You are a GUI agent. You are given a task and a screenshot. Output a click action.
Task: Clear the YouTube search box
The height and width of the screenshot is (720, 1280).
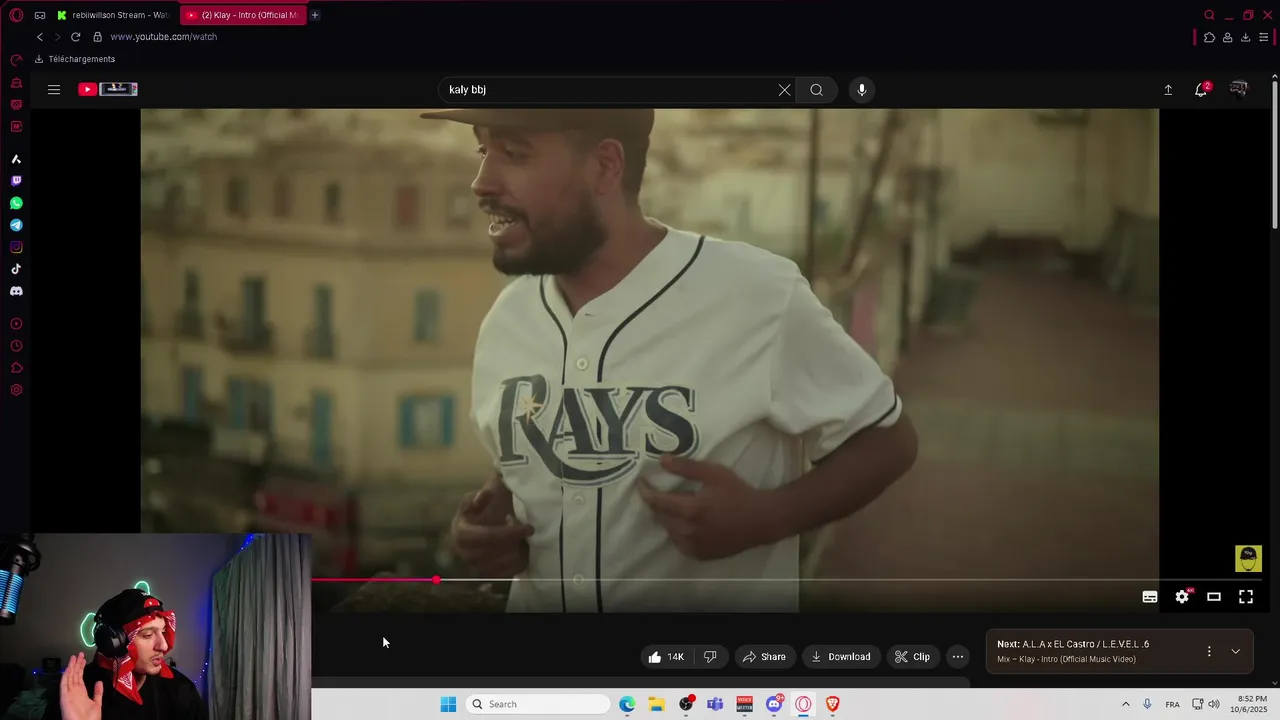(x=784, y=90)
